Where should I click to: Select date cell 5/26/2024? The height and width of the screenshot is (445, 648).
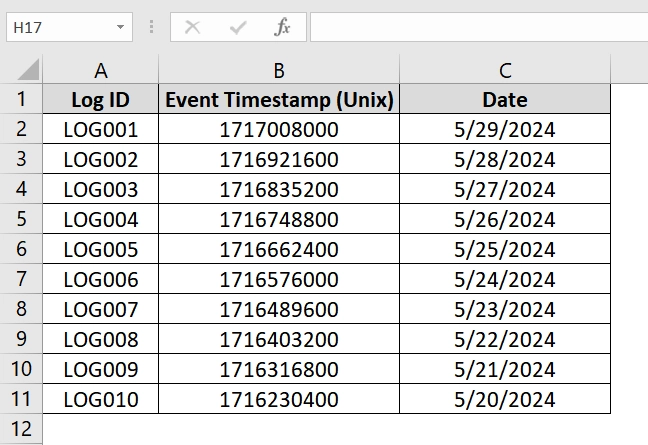coord(505,219)
